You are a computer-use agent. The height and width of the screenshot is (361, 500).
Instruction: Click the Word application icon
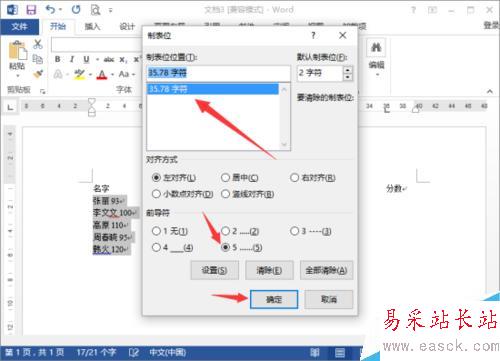point(12,10)
